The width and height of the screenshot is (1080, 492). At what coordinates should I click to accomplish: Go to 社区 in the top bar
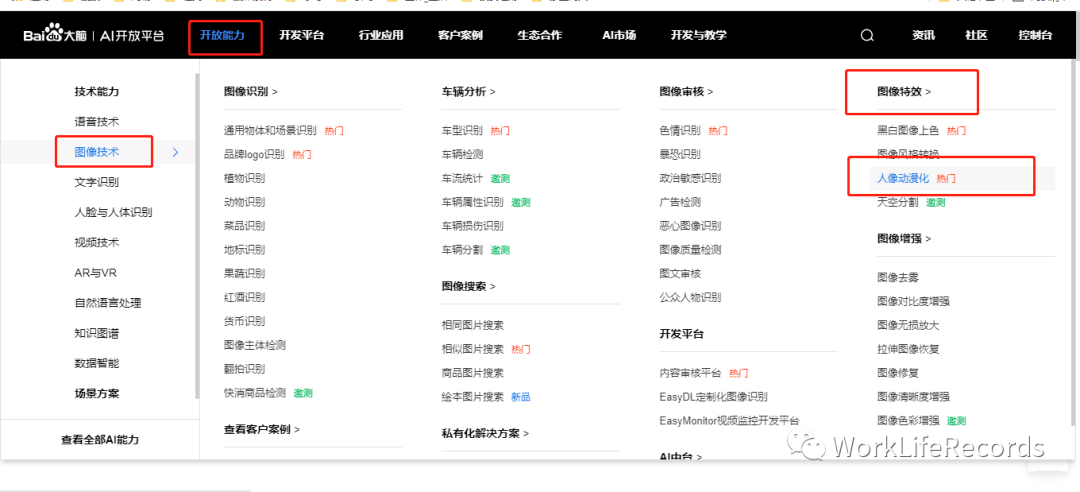pyautogui.click(x=977, y=36)
